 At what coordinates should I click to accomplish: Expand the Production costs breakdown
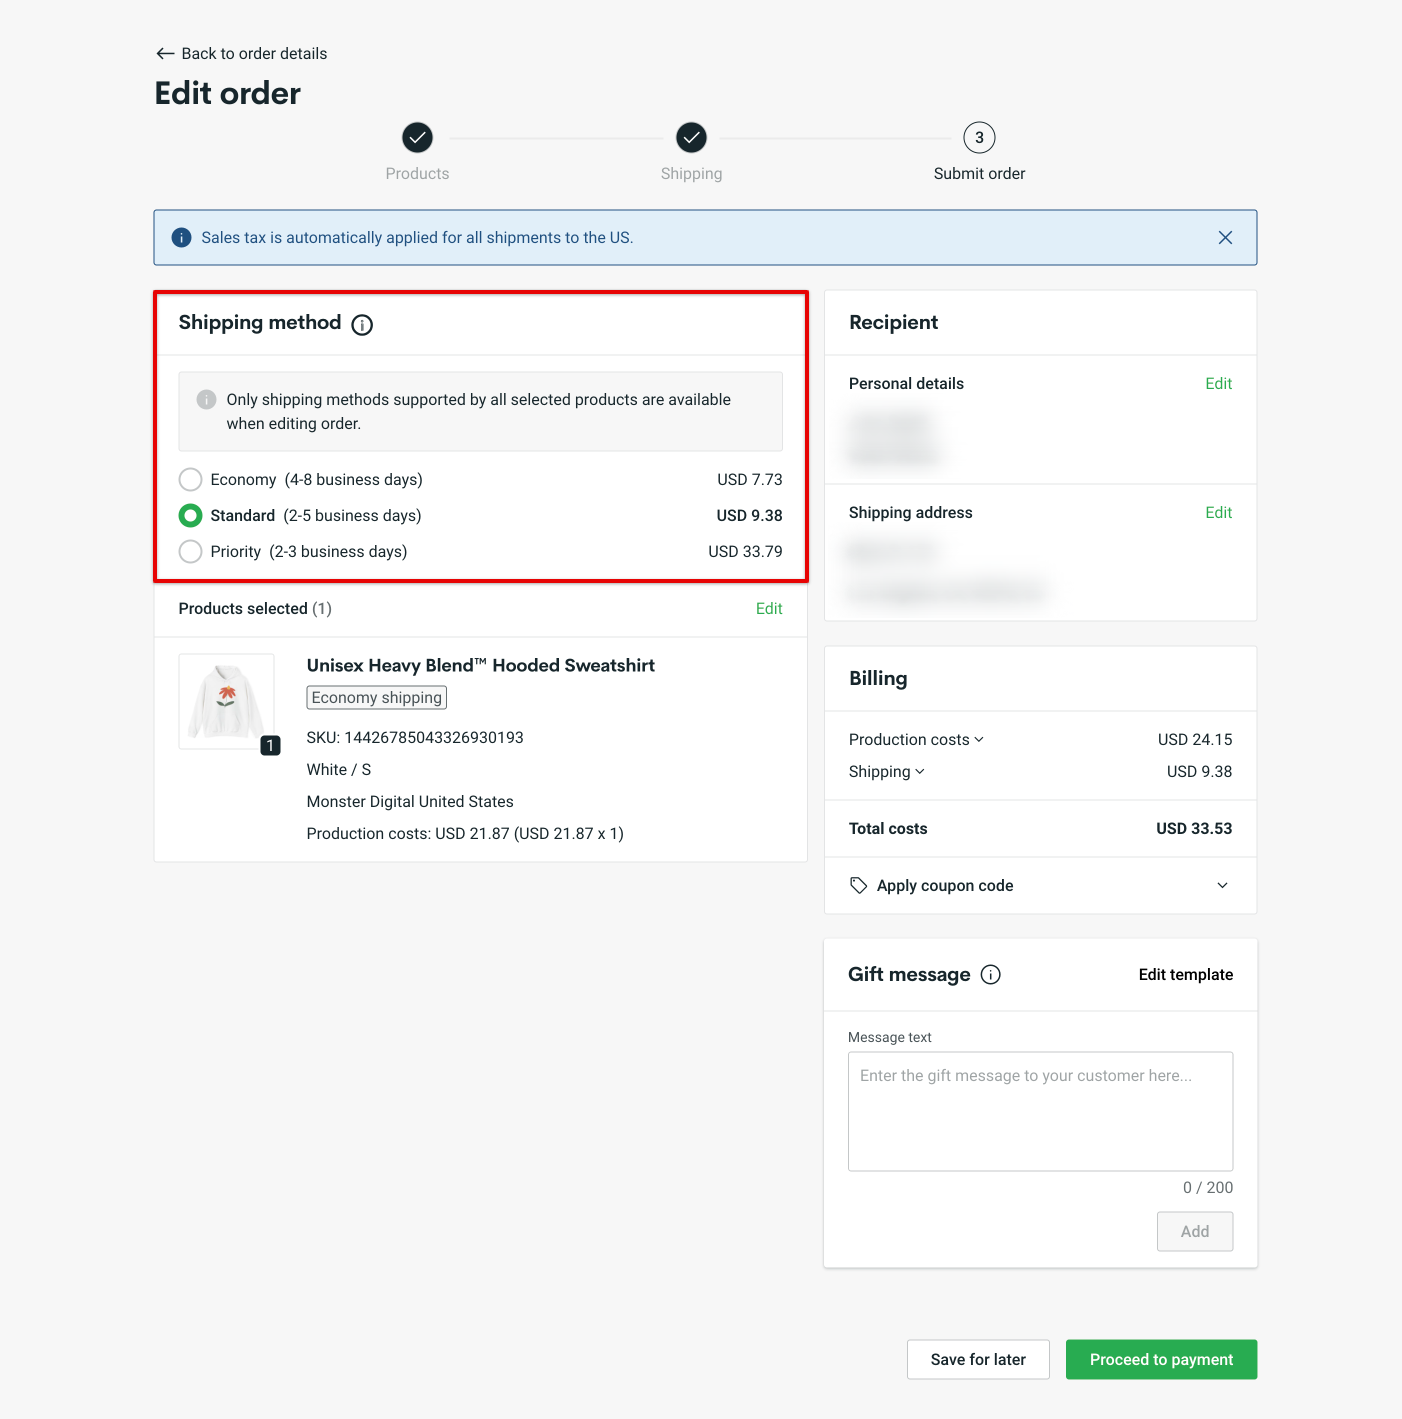tap(979, 739)
